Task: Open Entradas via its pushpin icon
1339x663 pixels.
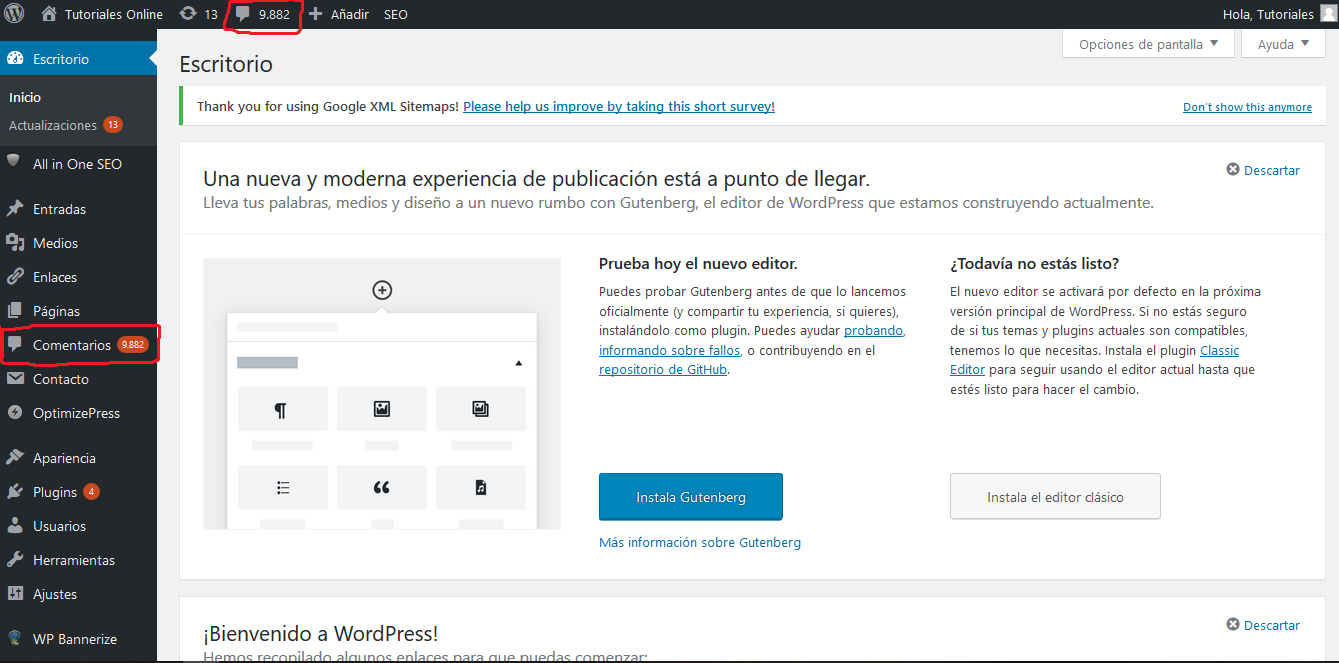Action: pyautogui.click(x=15, y=209)
